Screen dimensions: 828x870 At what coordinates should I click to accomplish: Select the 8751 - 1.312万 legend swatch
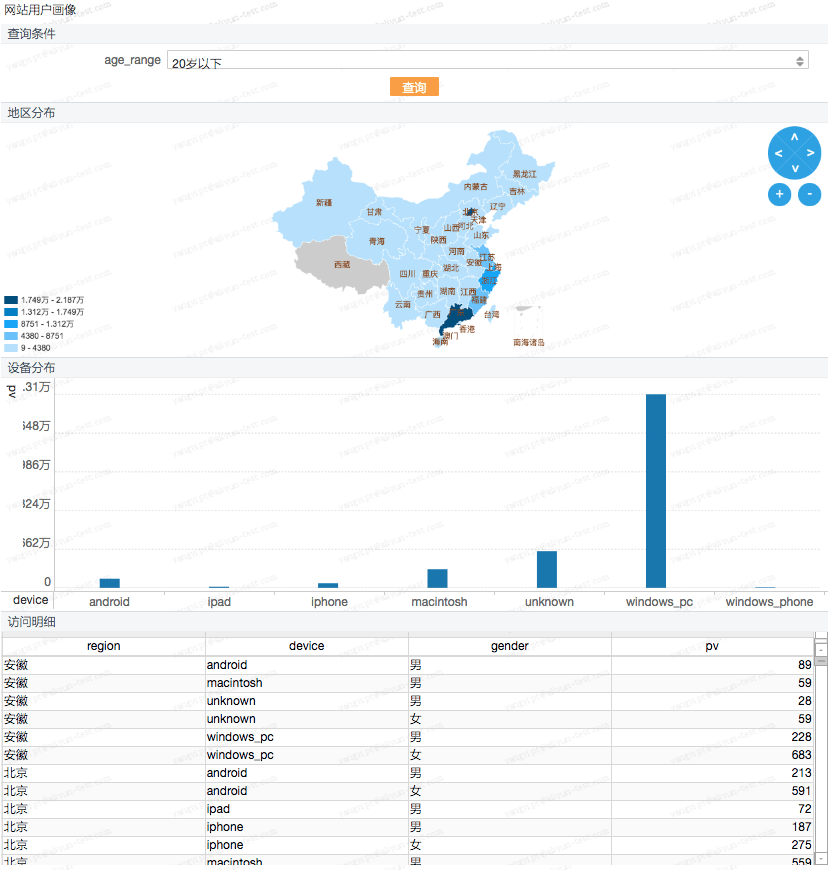(11, 324)
